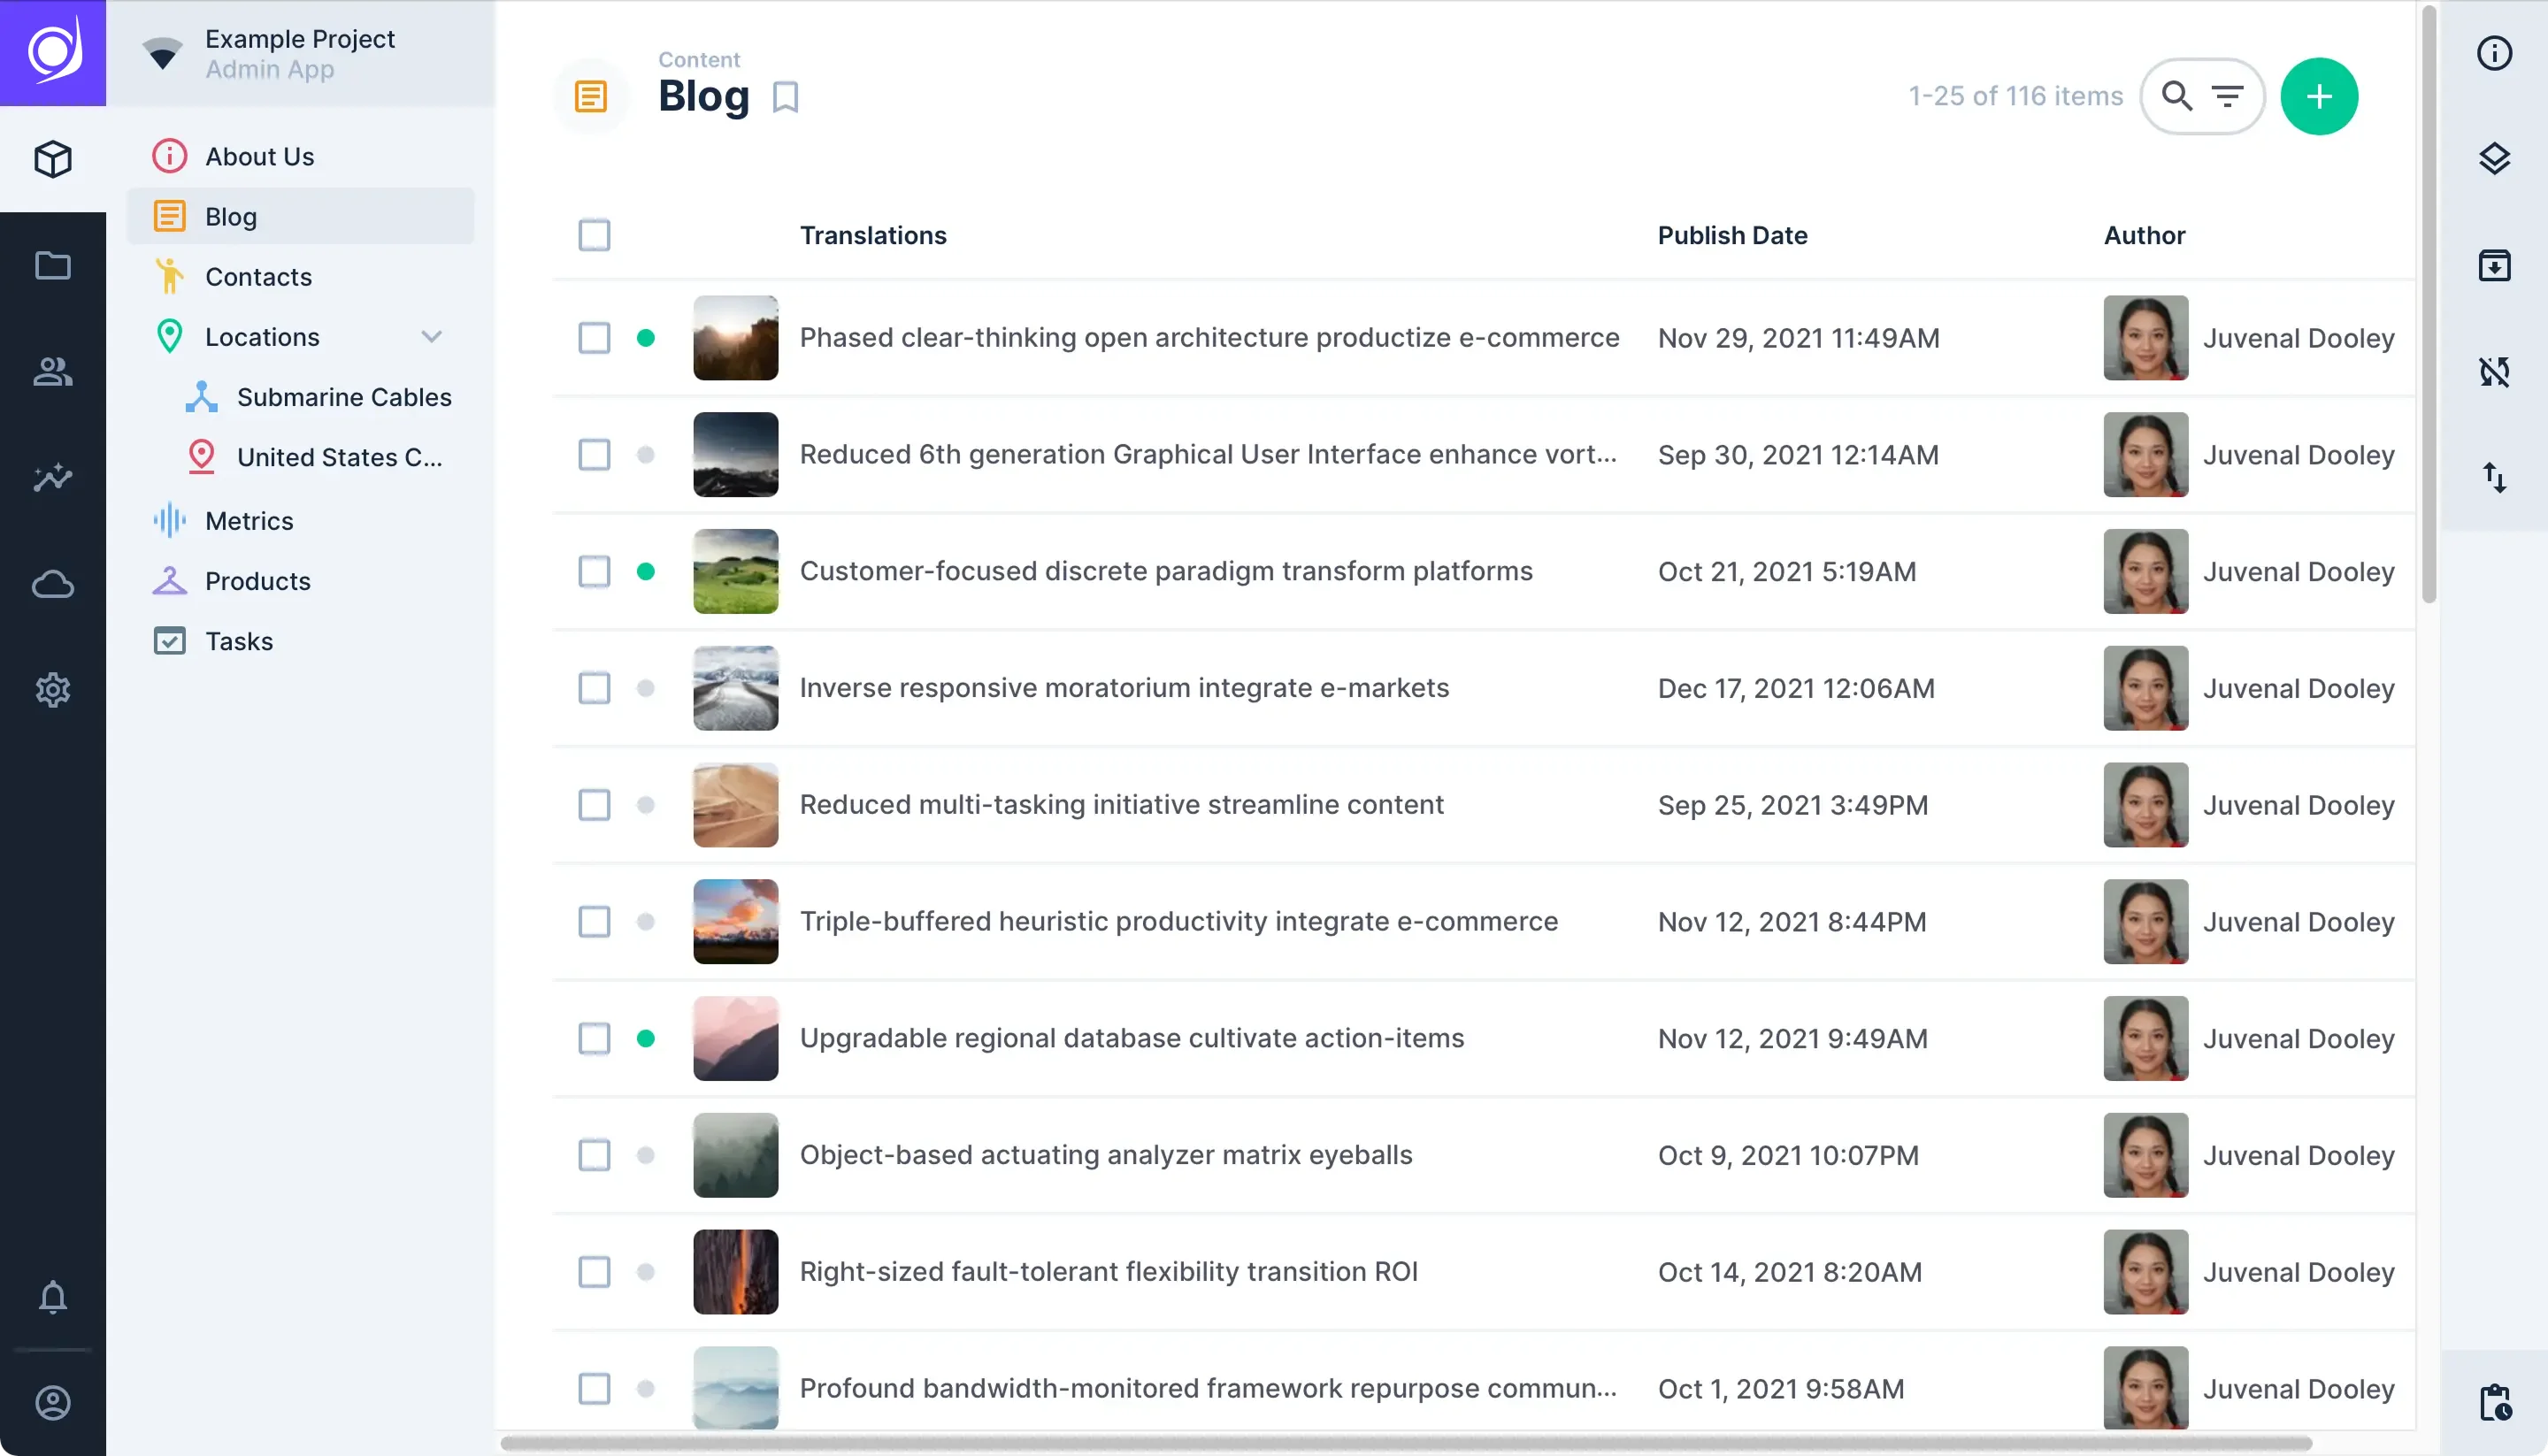This screenshot has width=2548, height=1456.
Task: Open the User Directory module
Action: point(53,372)
